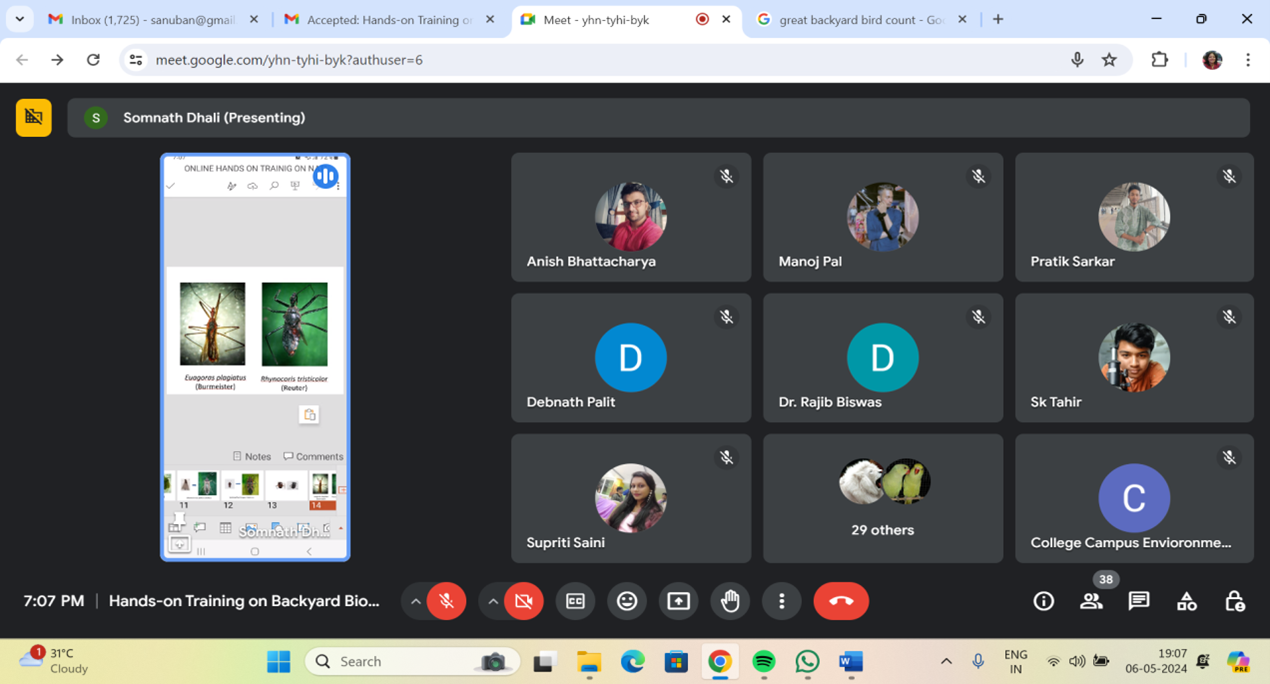Click the 29 others participant tile
The height and width of the screenshot is (684, 1270).
(883, 498)
